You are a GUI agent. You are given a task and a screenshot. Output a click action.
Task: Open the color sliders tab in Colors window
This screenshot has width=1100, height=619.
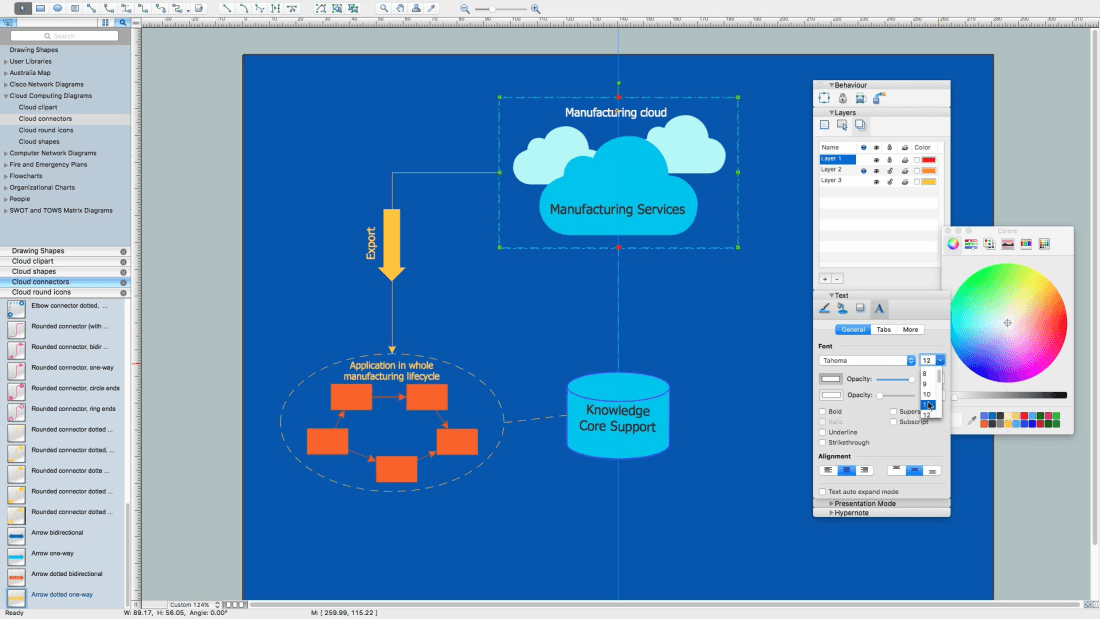pyautogui.click(x=971, y=243)
